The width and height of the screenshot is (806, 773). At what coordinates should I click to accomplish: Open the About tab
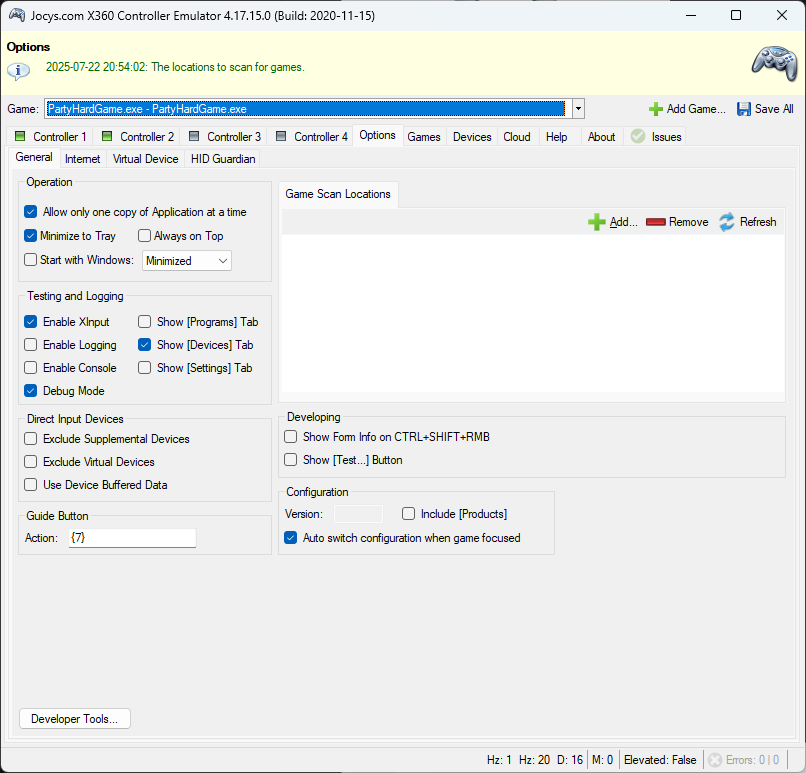(x=601, y=137)
